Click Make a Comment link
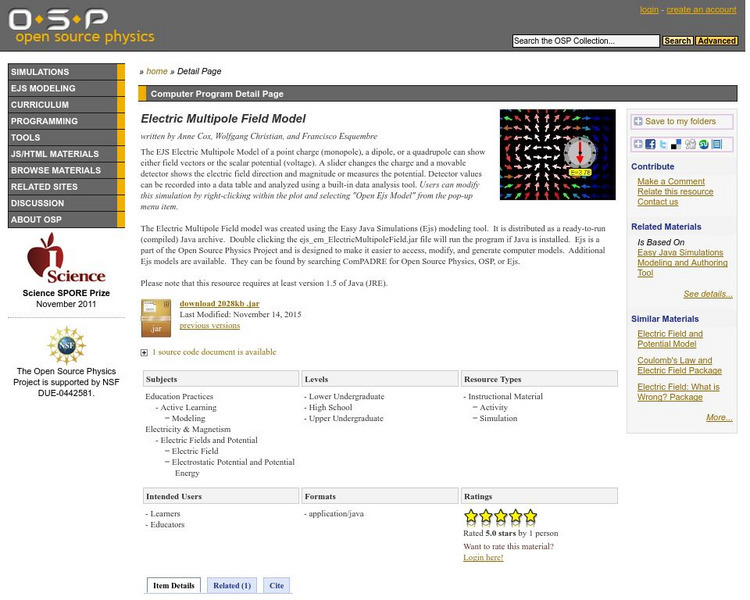The image size is (750, 600). 671,181
